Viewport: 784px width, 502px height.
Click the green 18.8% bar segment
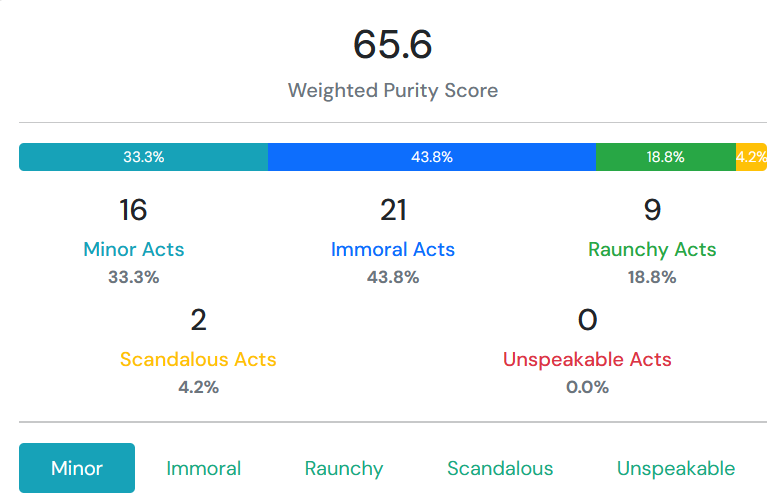666,157
